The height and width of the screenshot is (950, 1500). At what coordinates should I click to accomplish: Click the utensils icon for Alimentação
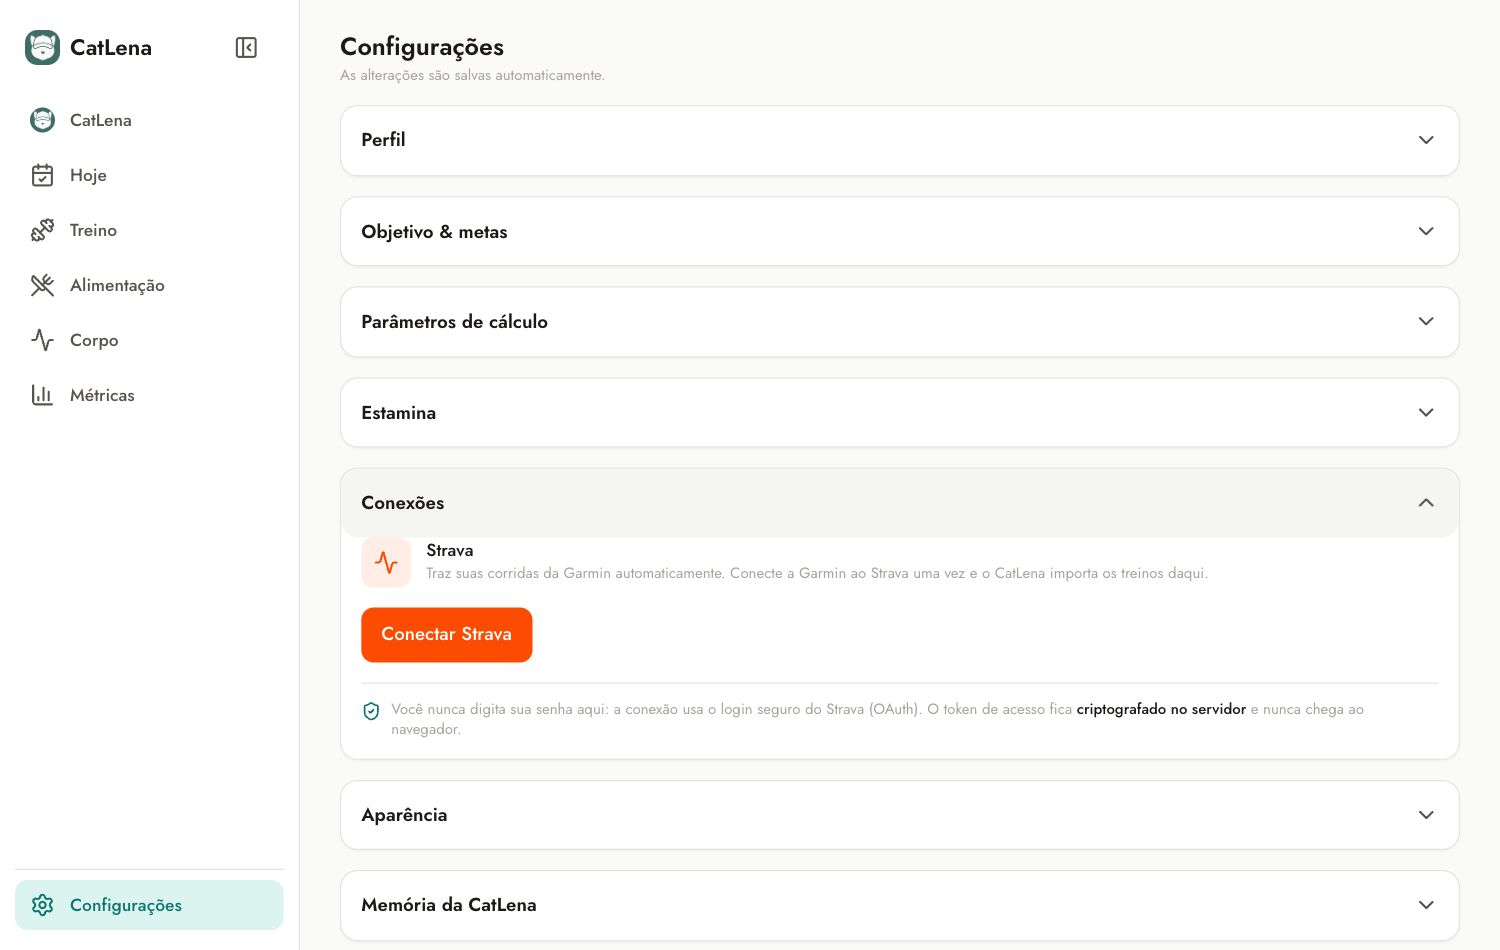[x=42, y=285]
